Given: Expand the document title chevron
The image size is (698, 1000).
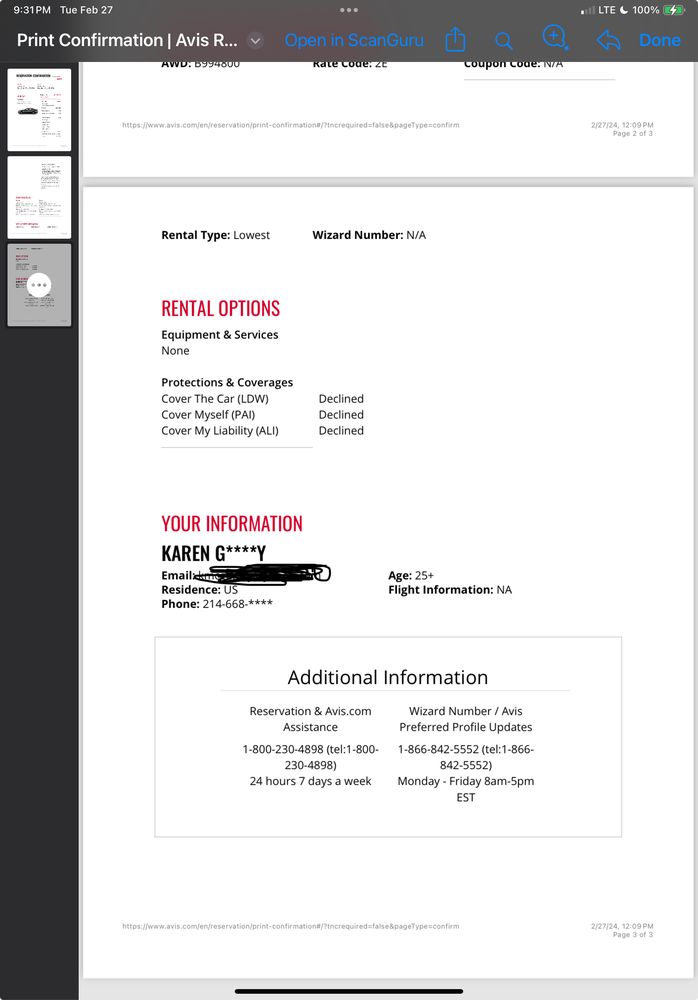Looking at the screenshot, I should point(255,41).
